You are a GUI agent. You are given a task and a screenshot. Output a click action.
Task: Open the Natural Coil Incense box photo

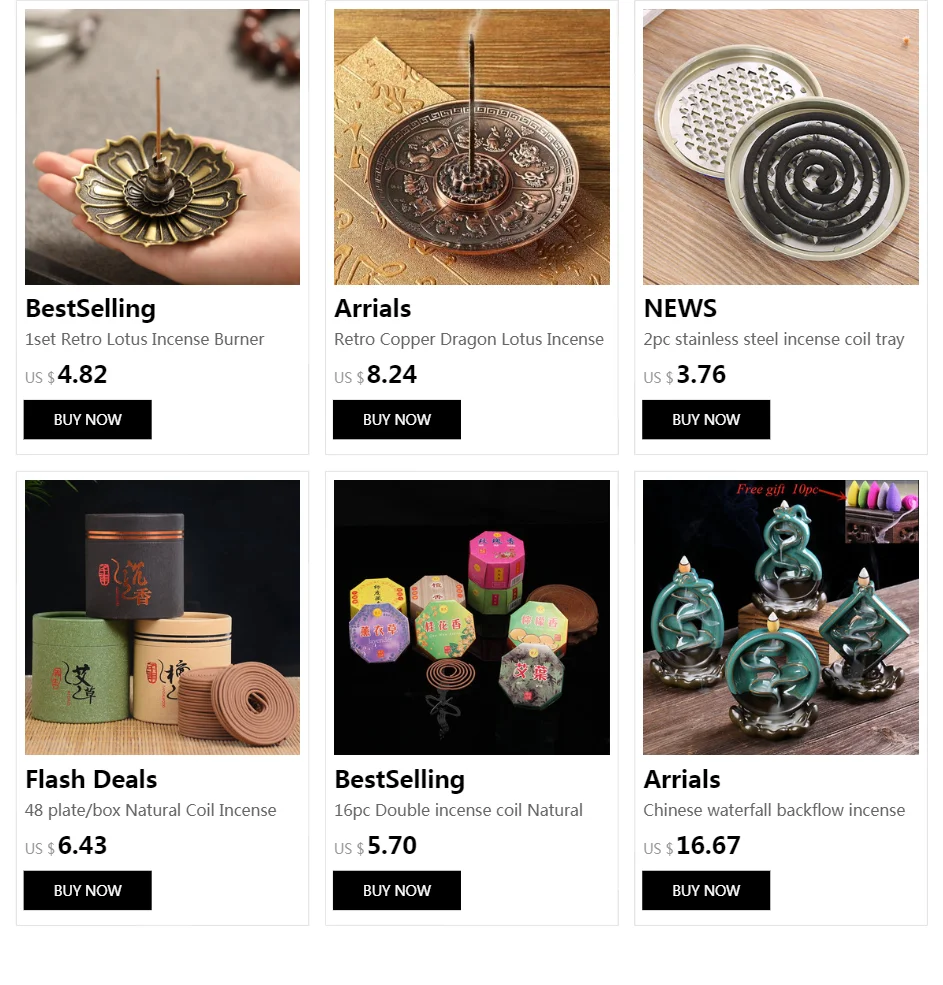point(162,617)
